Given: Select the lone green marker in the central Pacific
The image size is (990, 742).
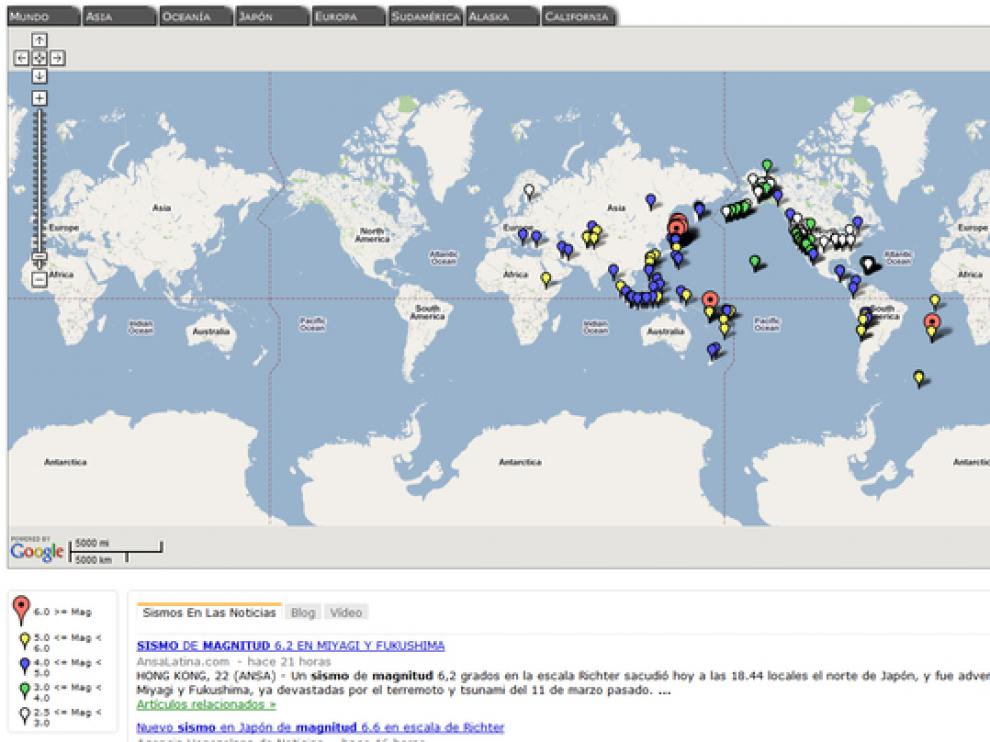Looking at the screenshot, I should (754, 261).
